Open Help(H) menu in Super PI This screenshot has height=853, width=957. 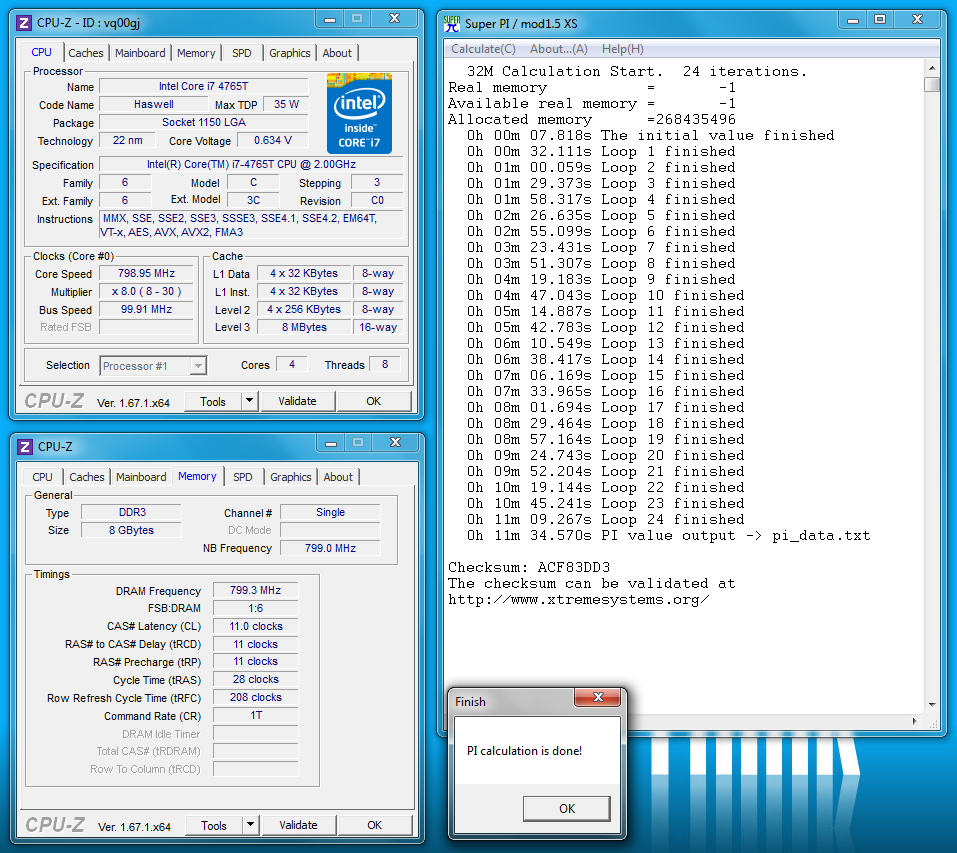pyautogui.click(x=623, y=49)
